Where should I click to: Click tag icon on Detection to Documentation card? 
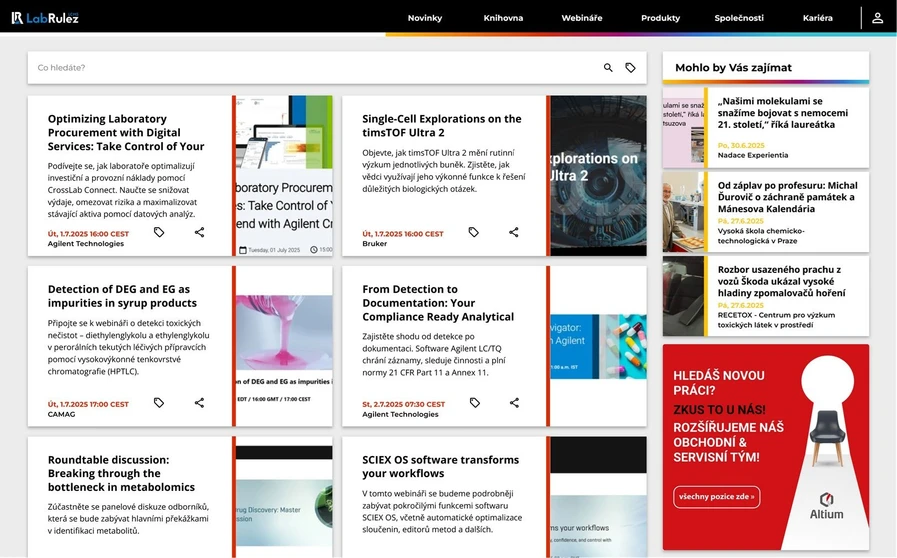pos(474,403)
